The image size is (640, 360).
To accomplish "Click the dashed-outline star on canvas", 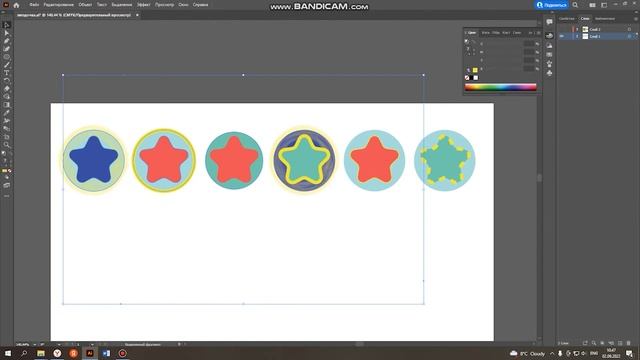I will pos(445,160).
